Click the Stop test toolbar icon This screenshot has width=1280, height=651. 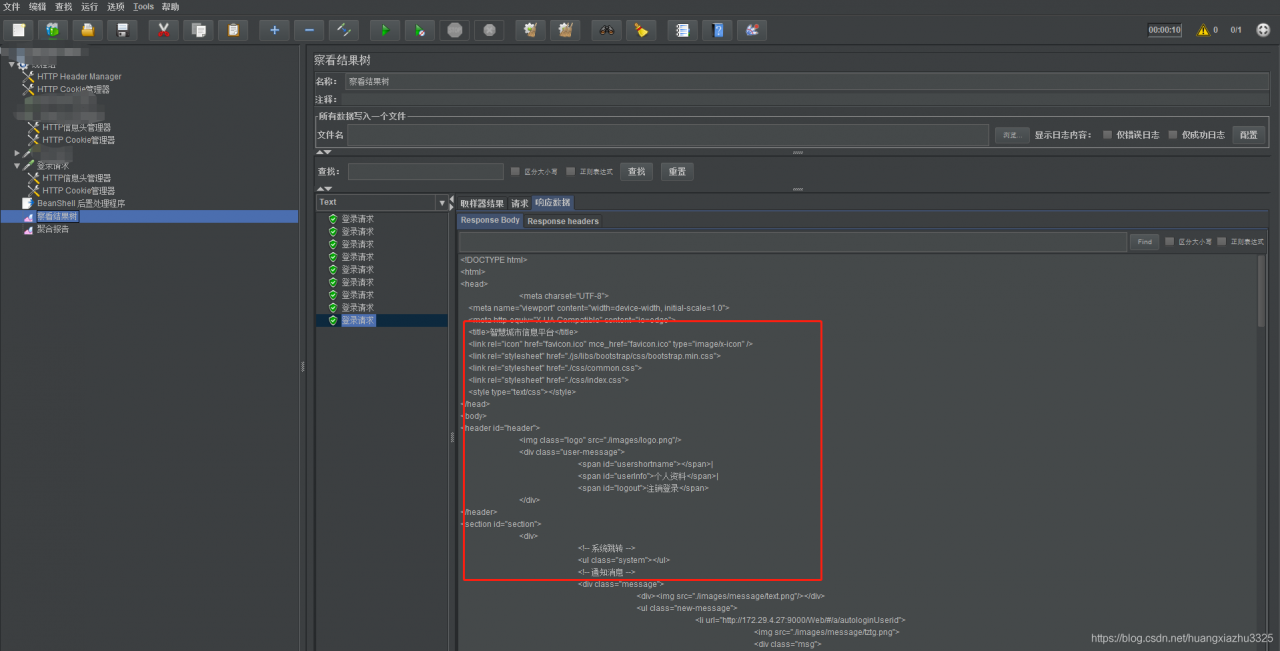(x=455, y=29)
